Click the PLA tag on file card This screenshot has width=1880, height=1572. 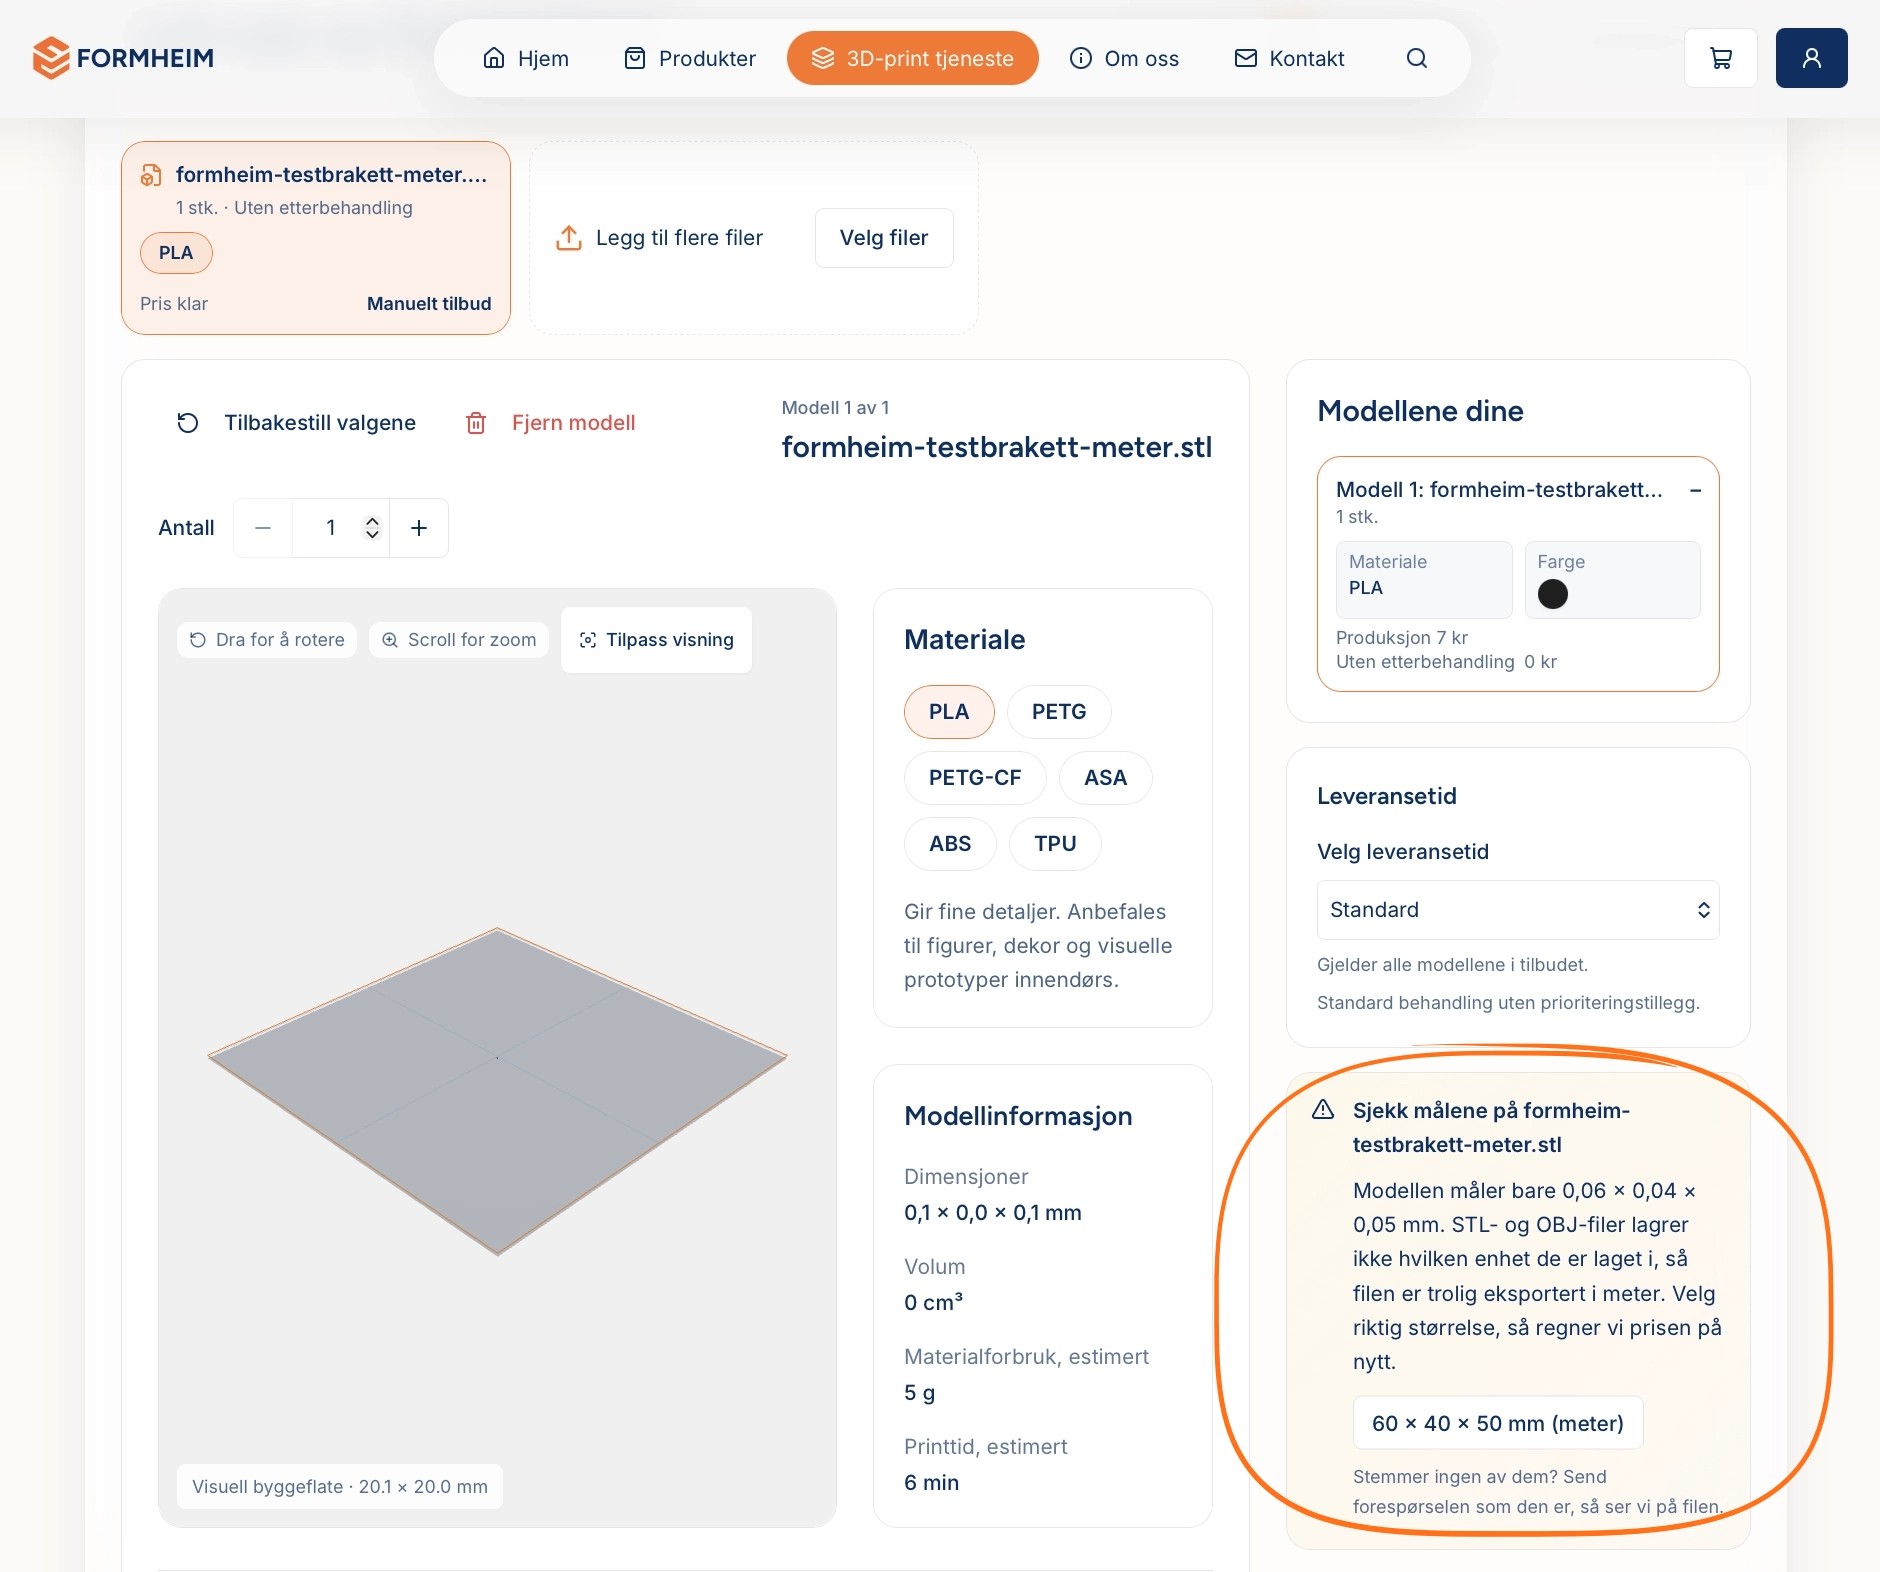pos(176,253)
